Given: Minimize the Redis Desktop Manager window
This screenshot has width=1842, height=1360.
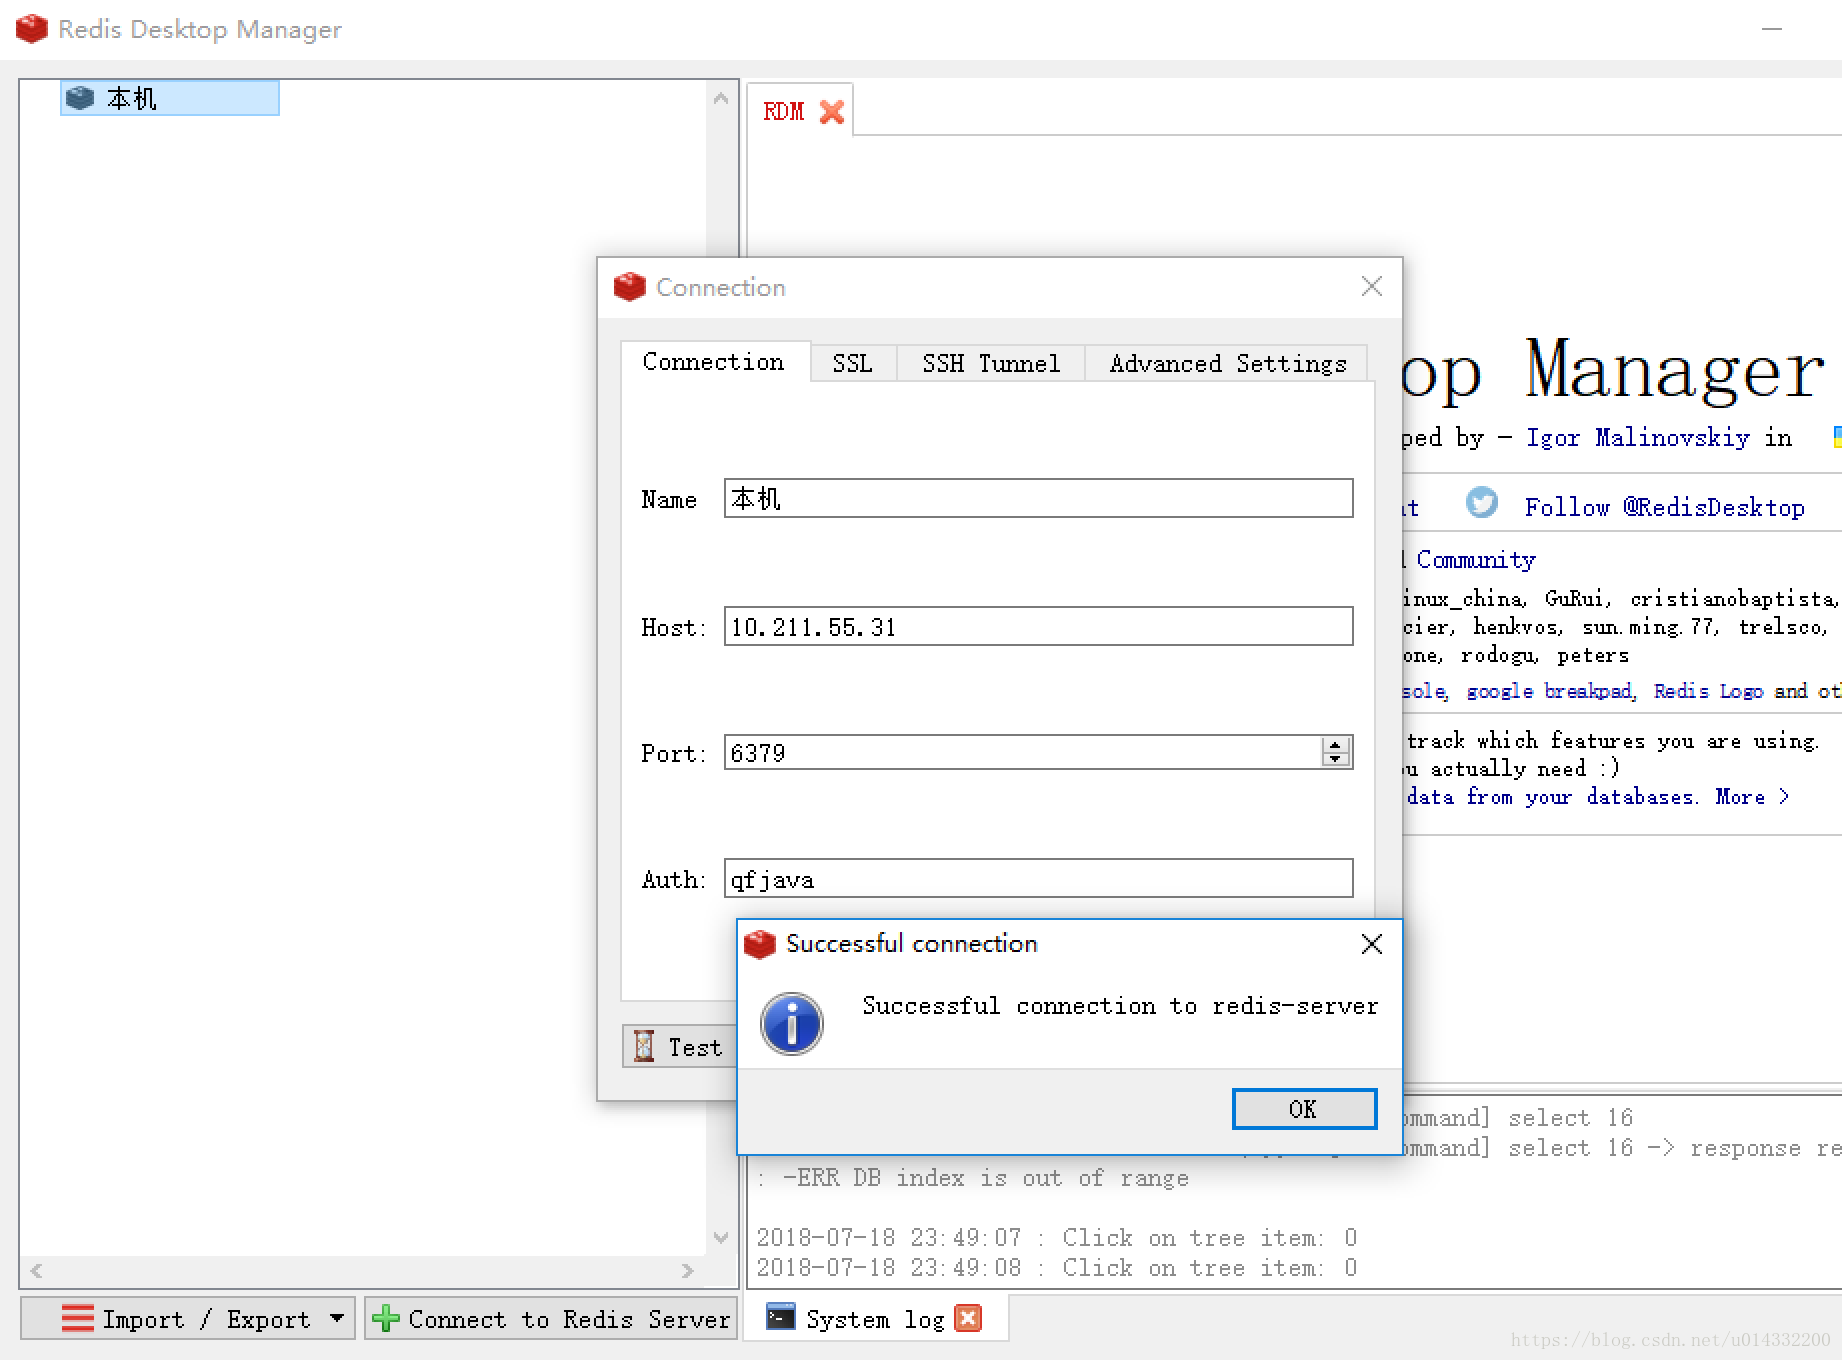Looking at the screenshot, I should 1772,29.
